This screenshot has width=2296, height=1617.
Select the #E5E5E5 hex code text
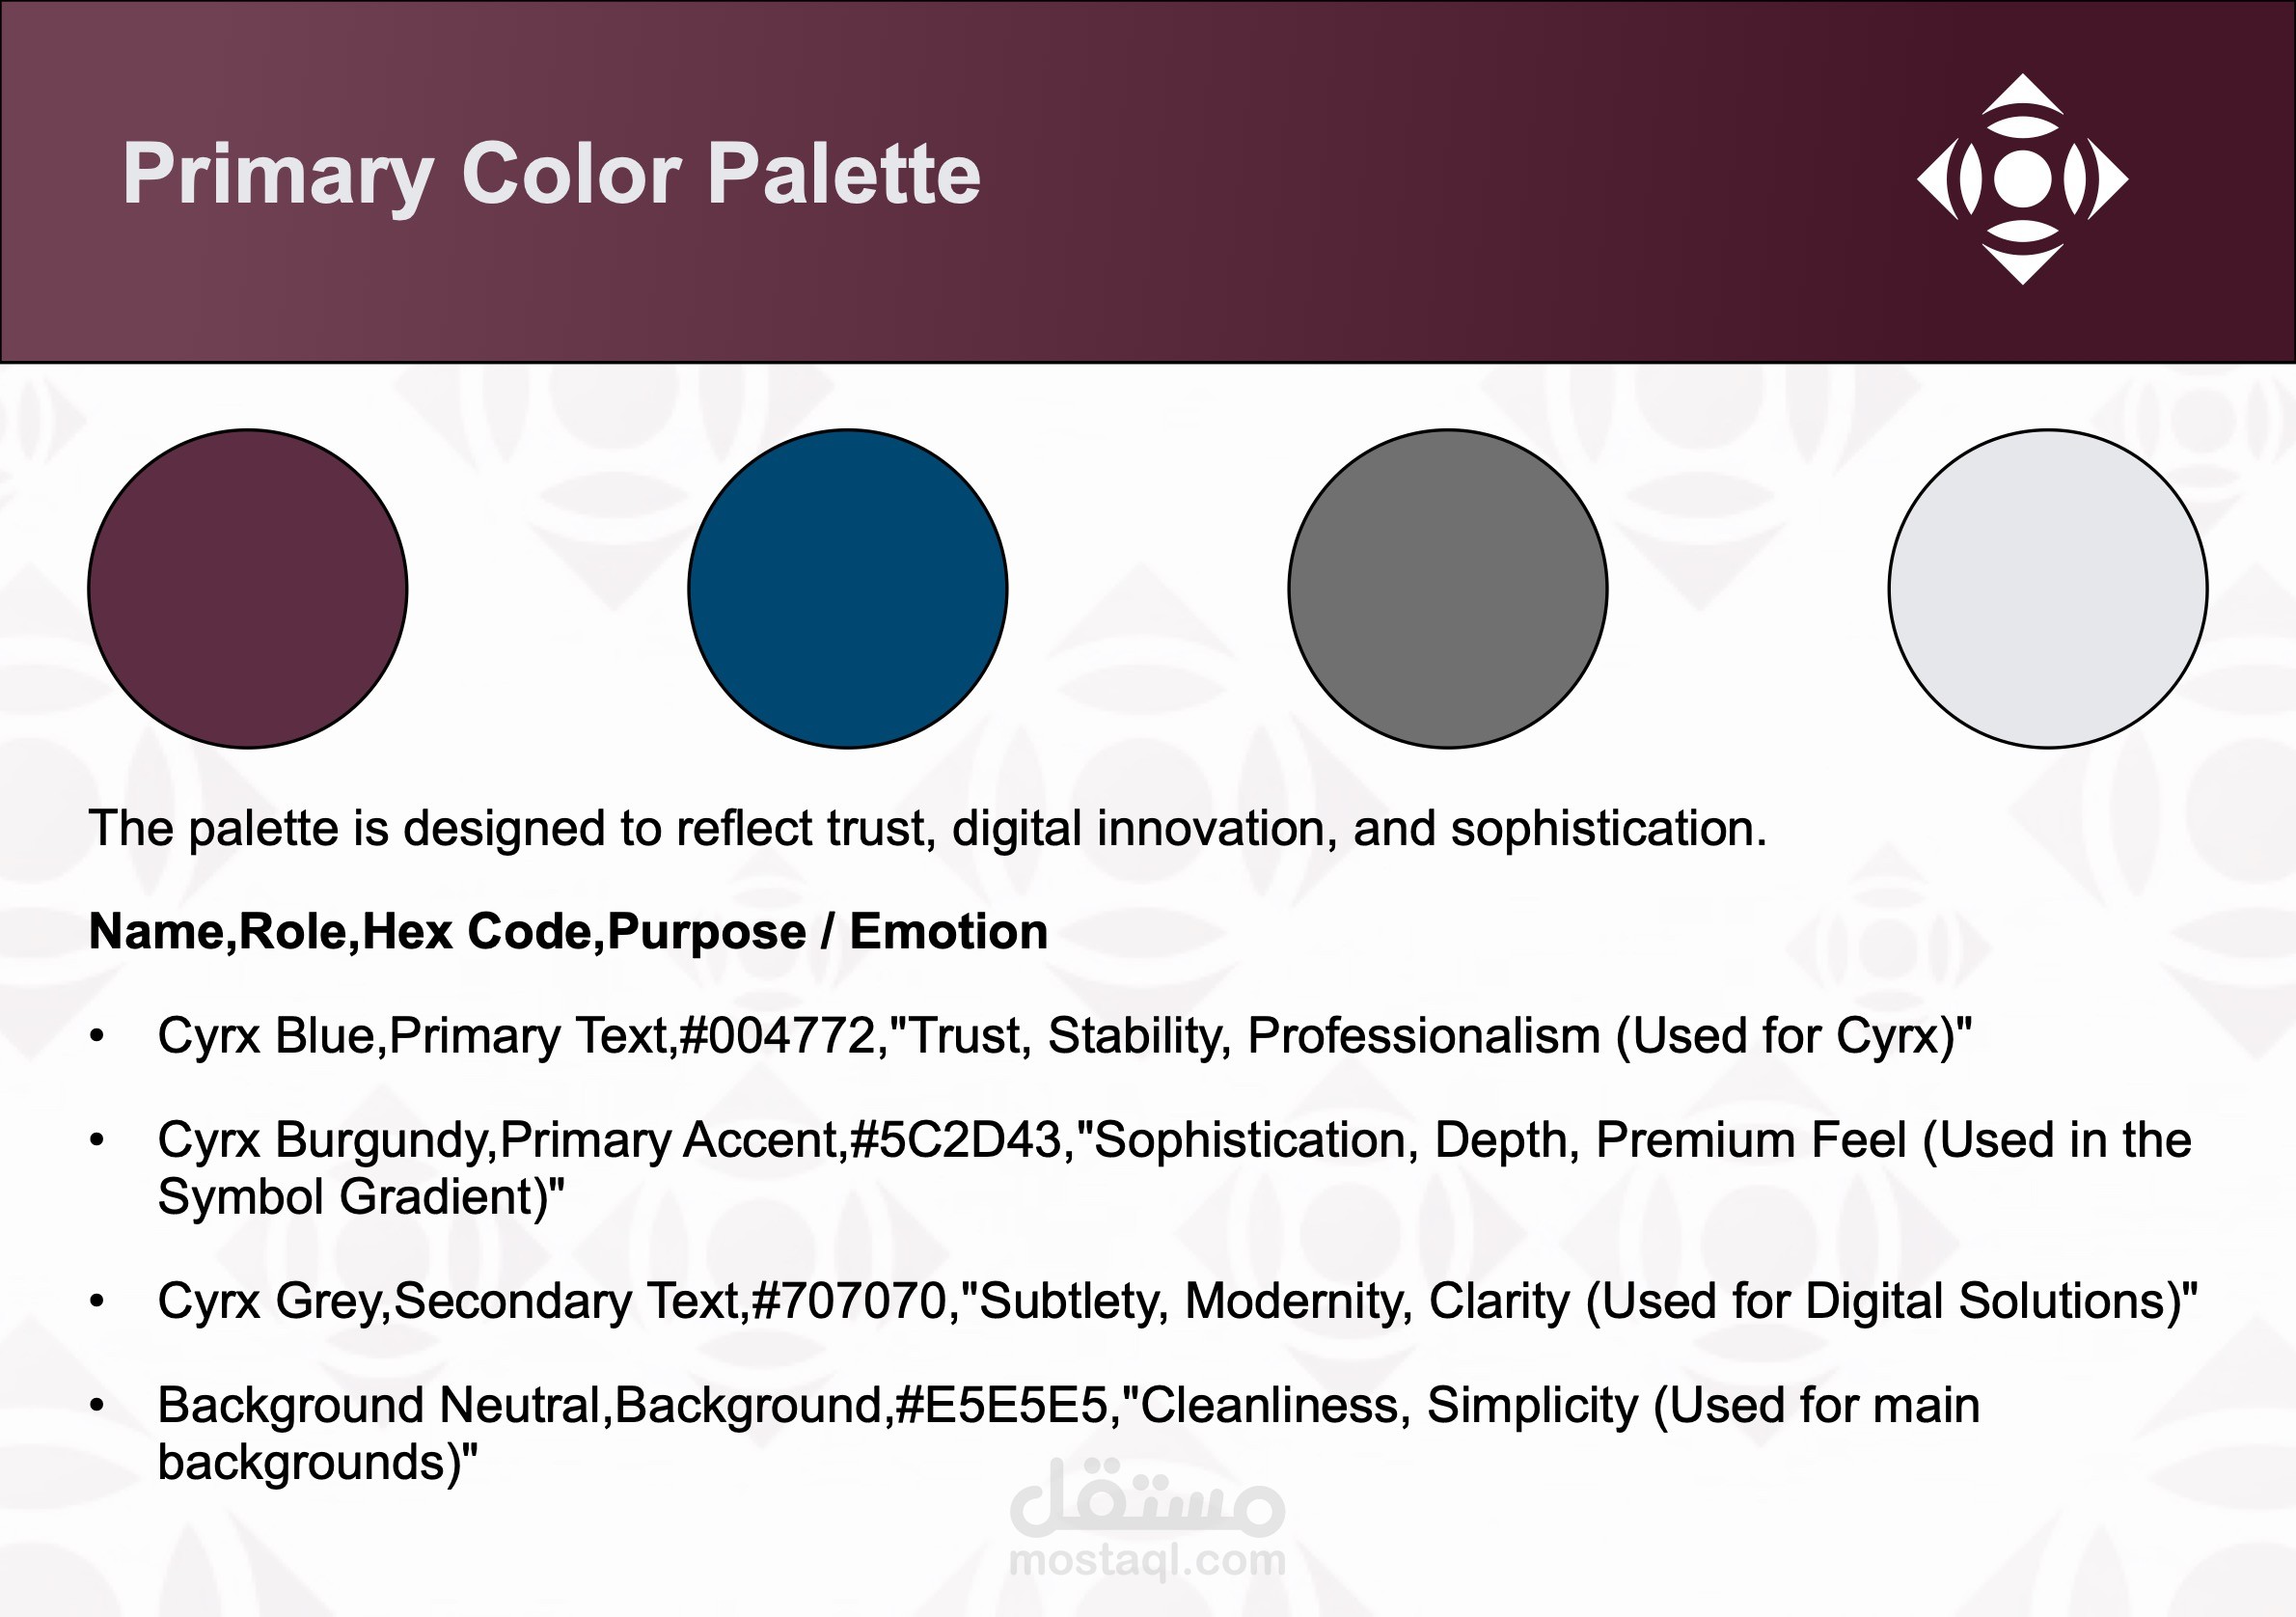pyautogui.click(x=1002, y=1405)
